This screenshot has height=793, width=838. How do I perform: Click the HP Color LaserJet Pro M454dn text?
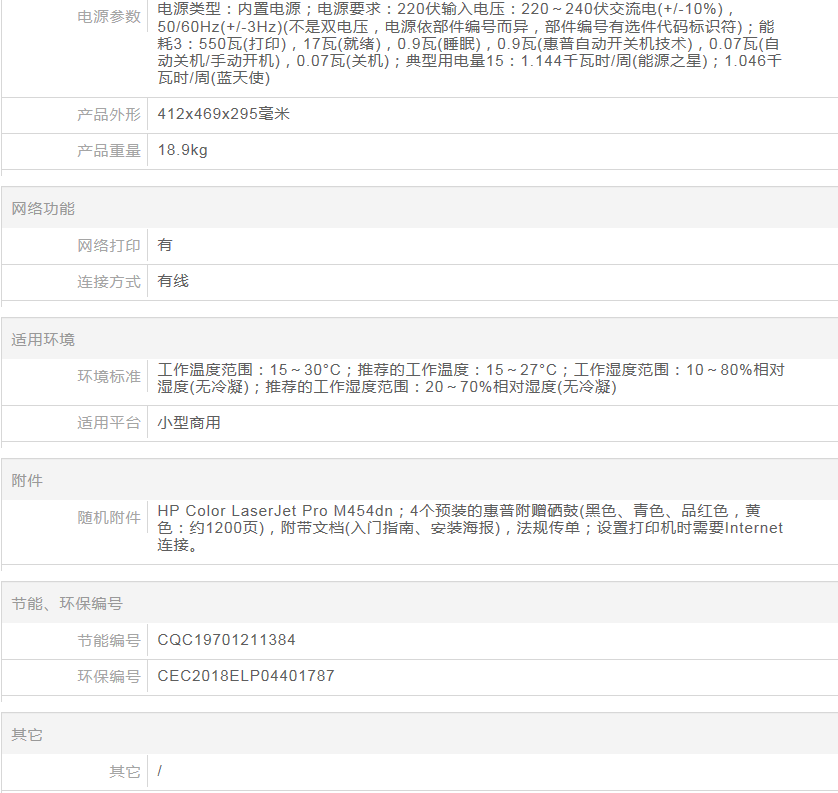pyautogui.click(x=260, y=510)
